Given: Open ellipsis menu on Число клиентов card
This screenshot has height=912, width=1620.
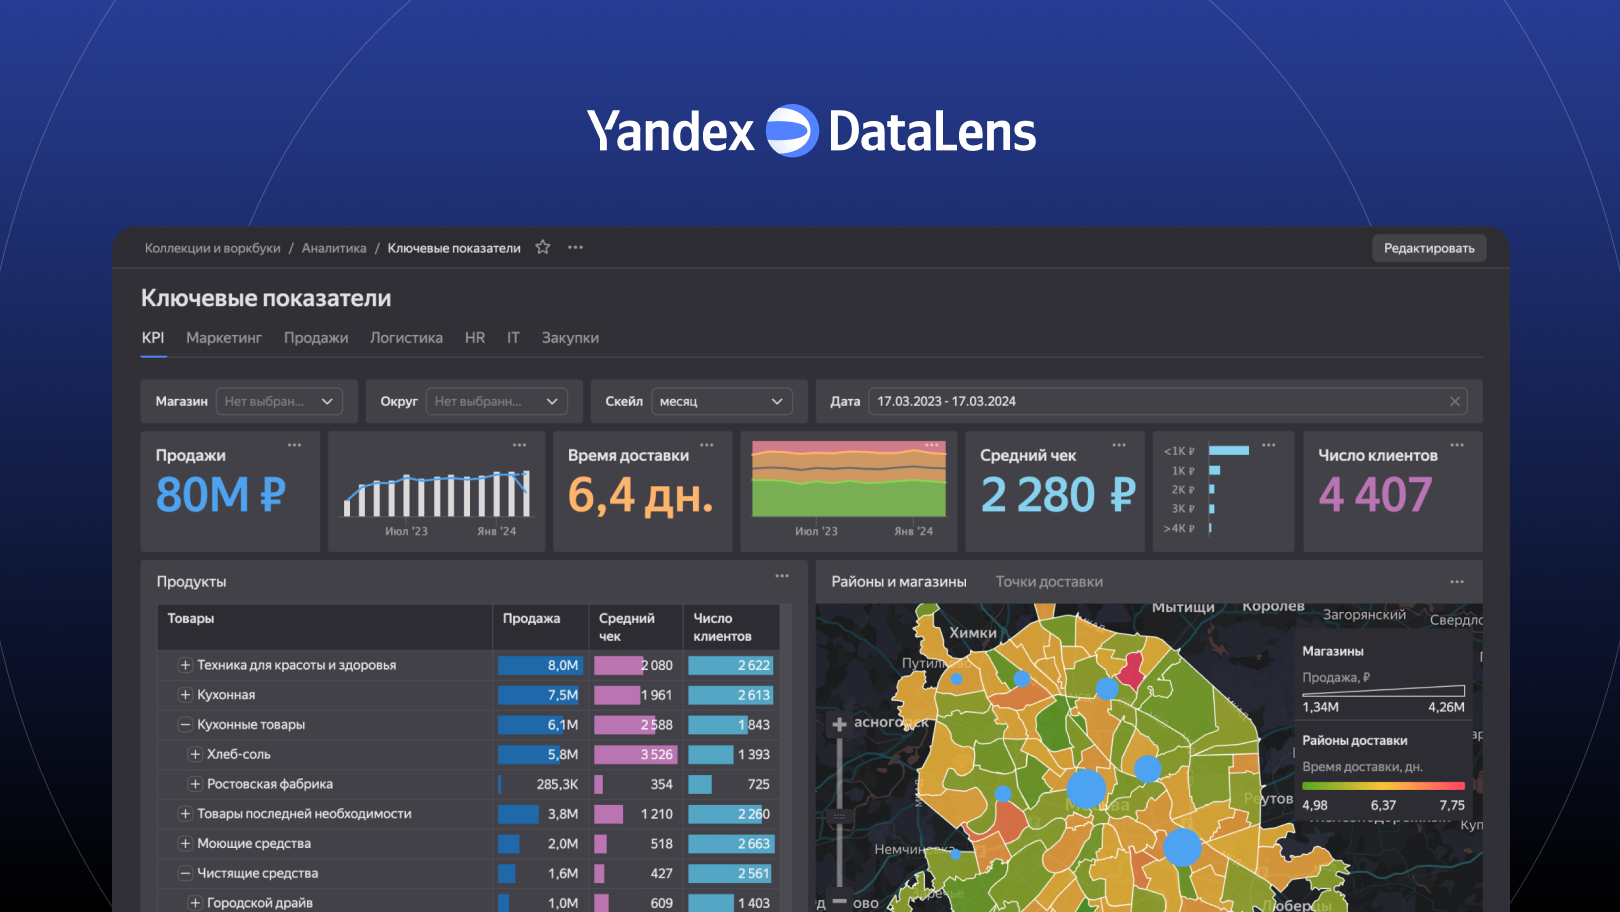Looking at the screenshot, I should coord(1458,443).
